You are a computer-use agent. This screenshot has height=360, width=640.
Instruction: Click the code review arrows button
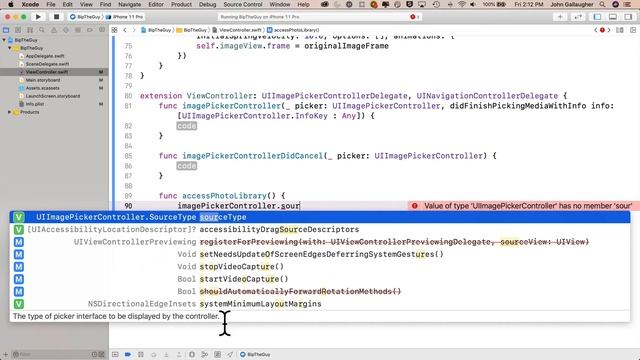point(578,17)
